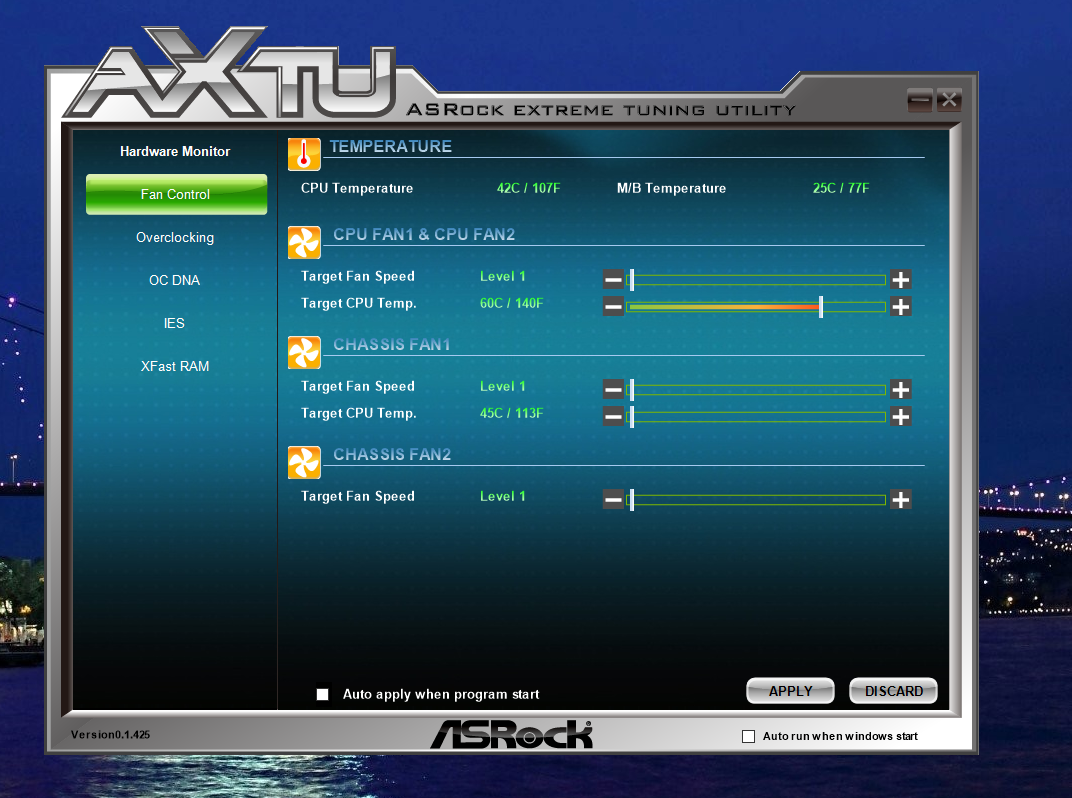The height and width of the screenshot is (798, 1072).
Task: Select the Fan Control tab
Action: [x=176, y=194]
